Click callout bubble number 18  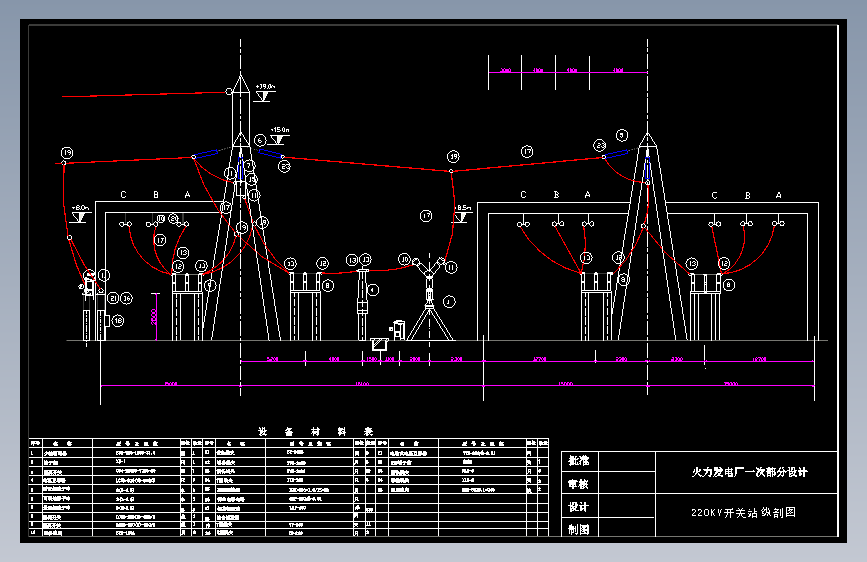point(118,320)
